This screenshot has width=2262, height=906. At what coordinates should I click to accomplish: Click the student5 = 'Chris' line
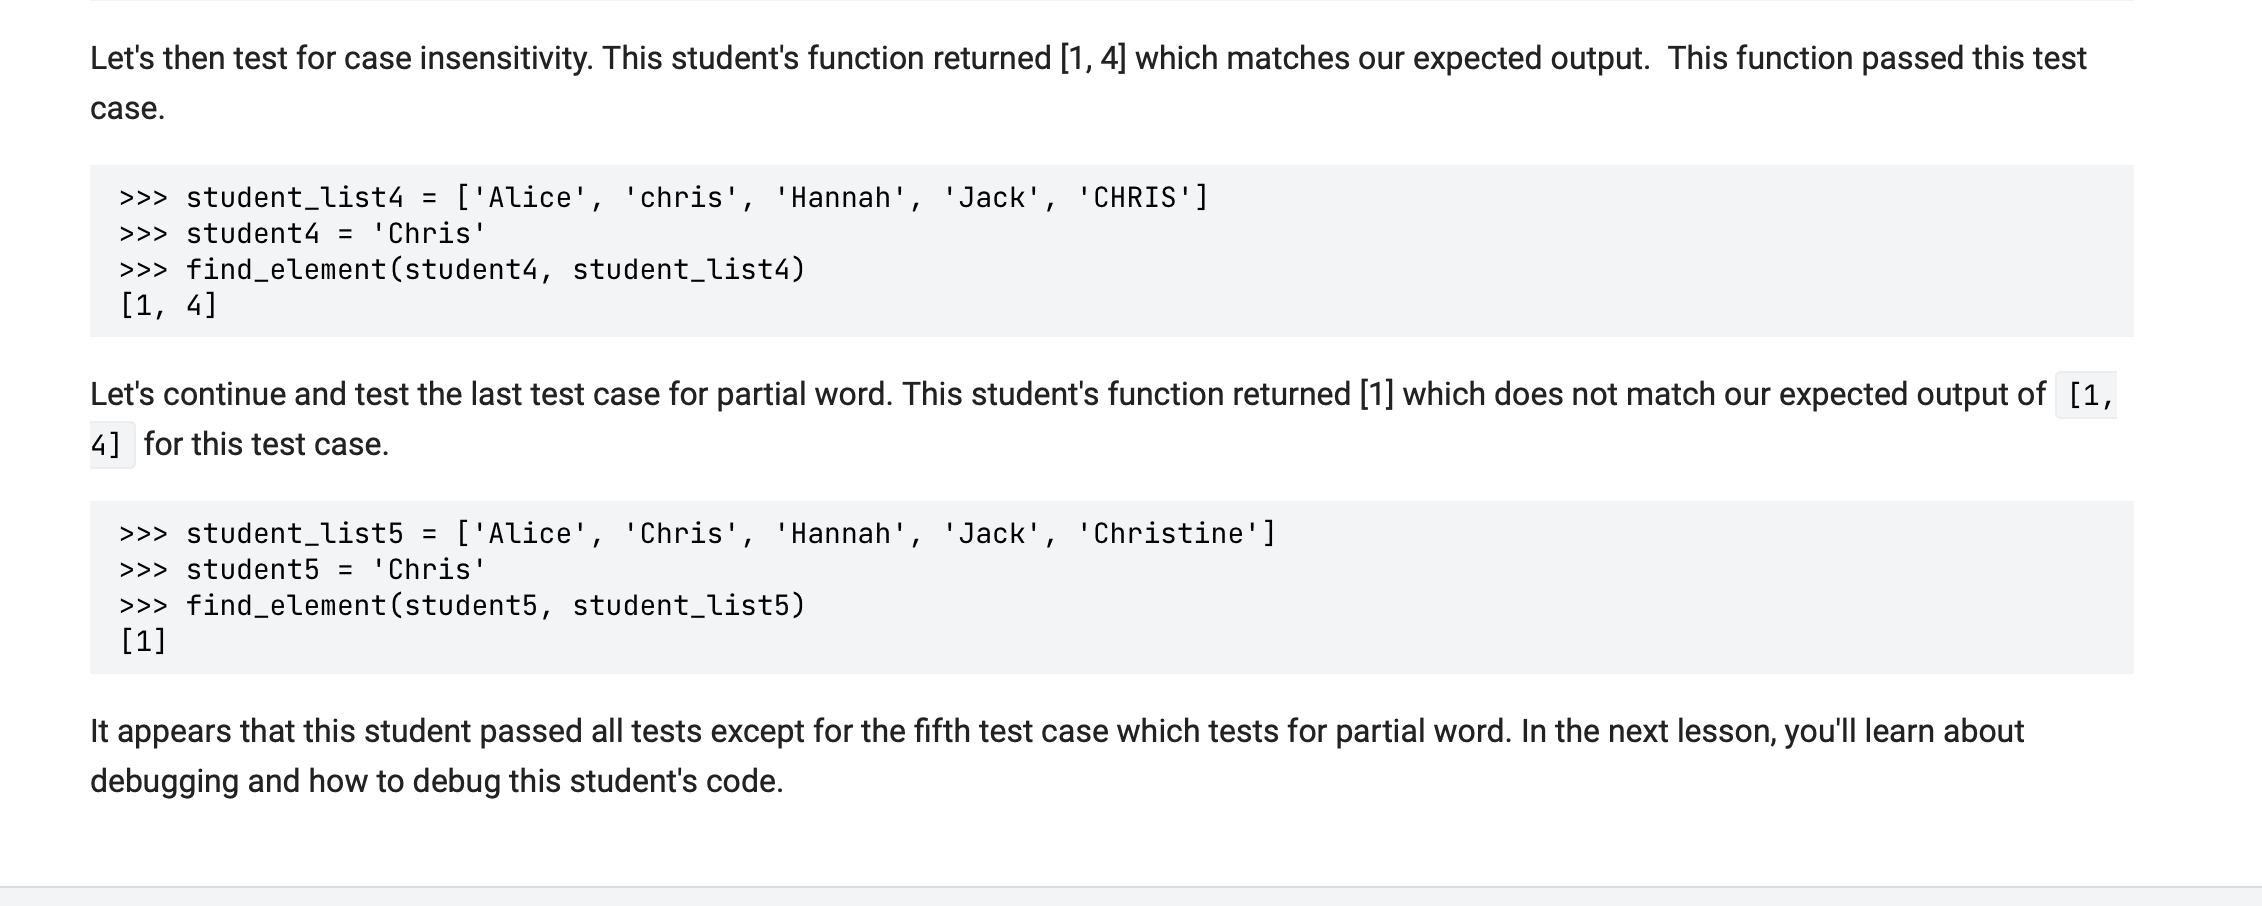(x=302, y=570)
